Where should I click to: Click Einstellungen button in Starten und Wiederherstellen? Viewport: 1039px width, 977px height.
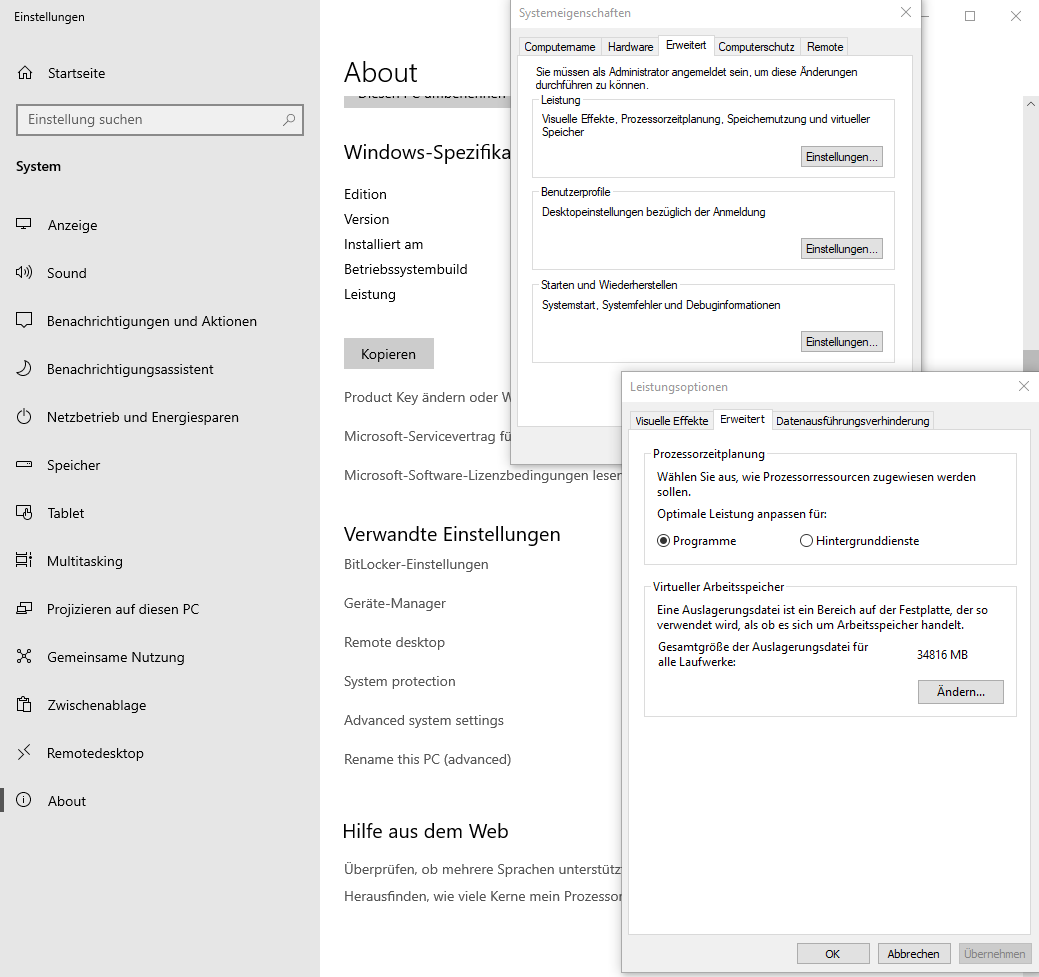[x=842, y=341]
